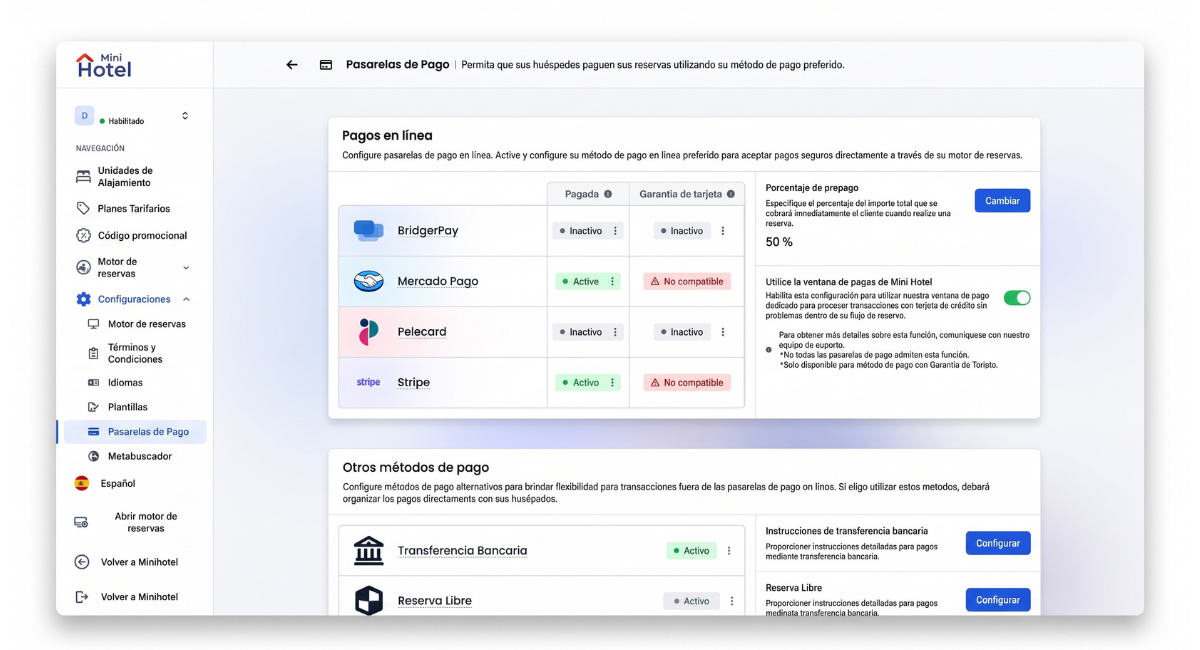The image size is (1200, 650).
Task: Open BridgerPay Pagada options menu
Action: [615, 231]
